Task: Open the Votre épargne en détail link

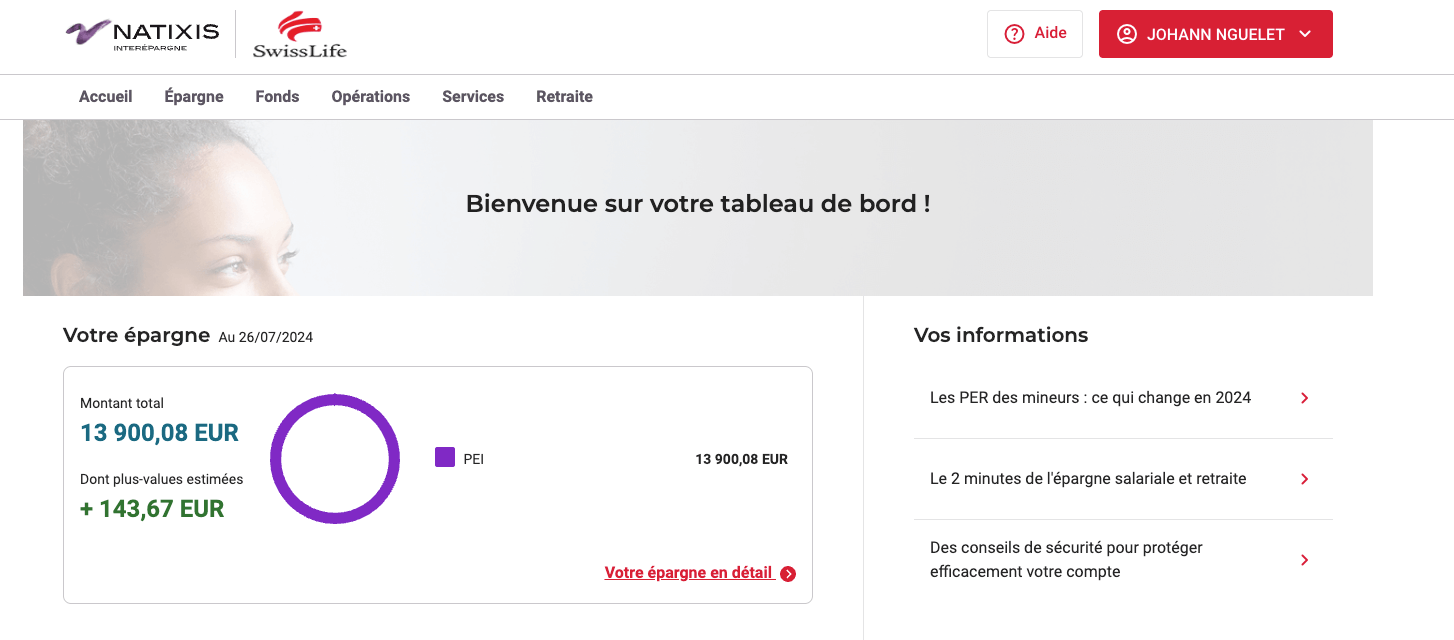Action: point(689,573)
